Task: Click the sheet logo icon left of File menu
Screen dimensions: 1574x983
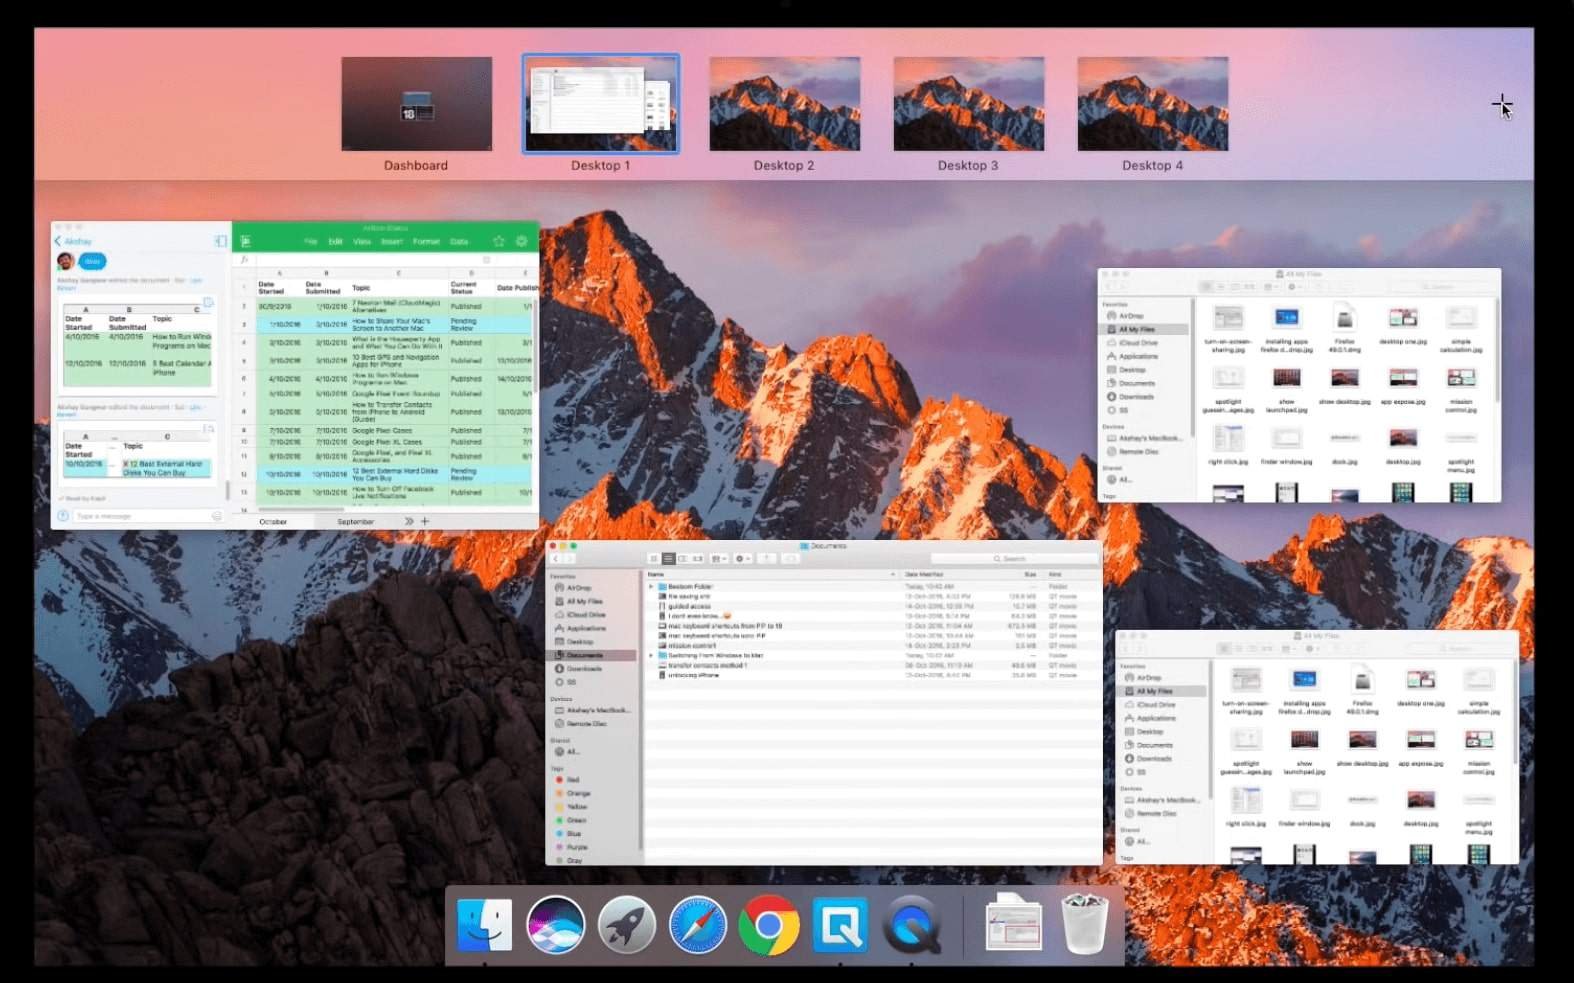Action: click(245, 241)
